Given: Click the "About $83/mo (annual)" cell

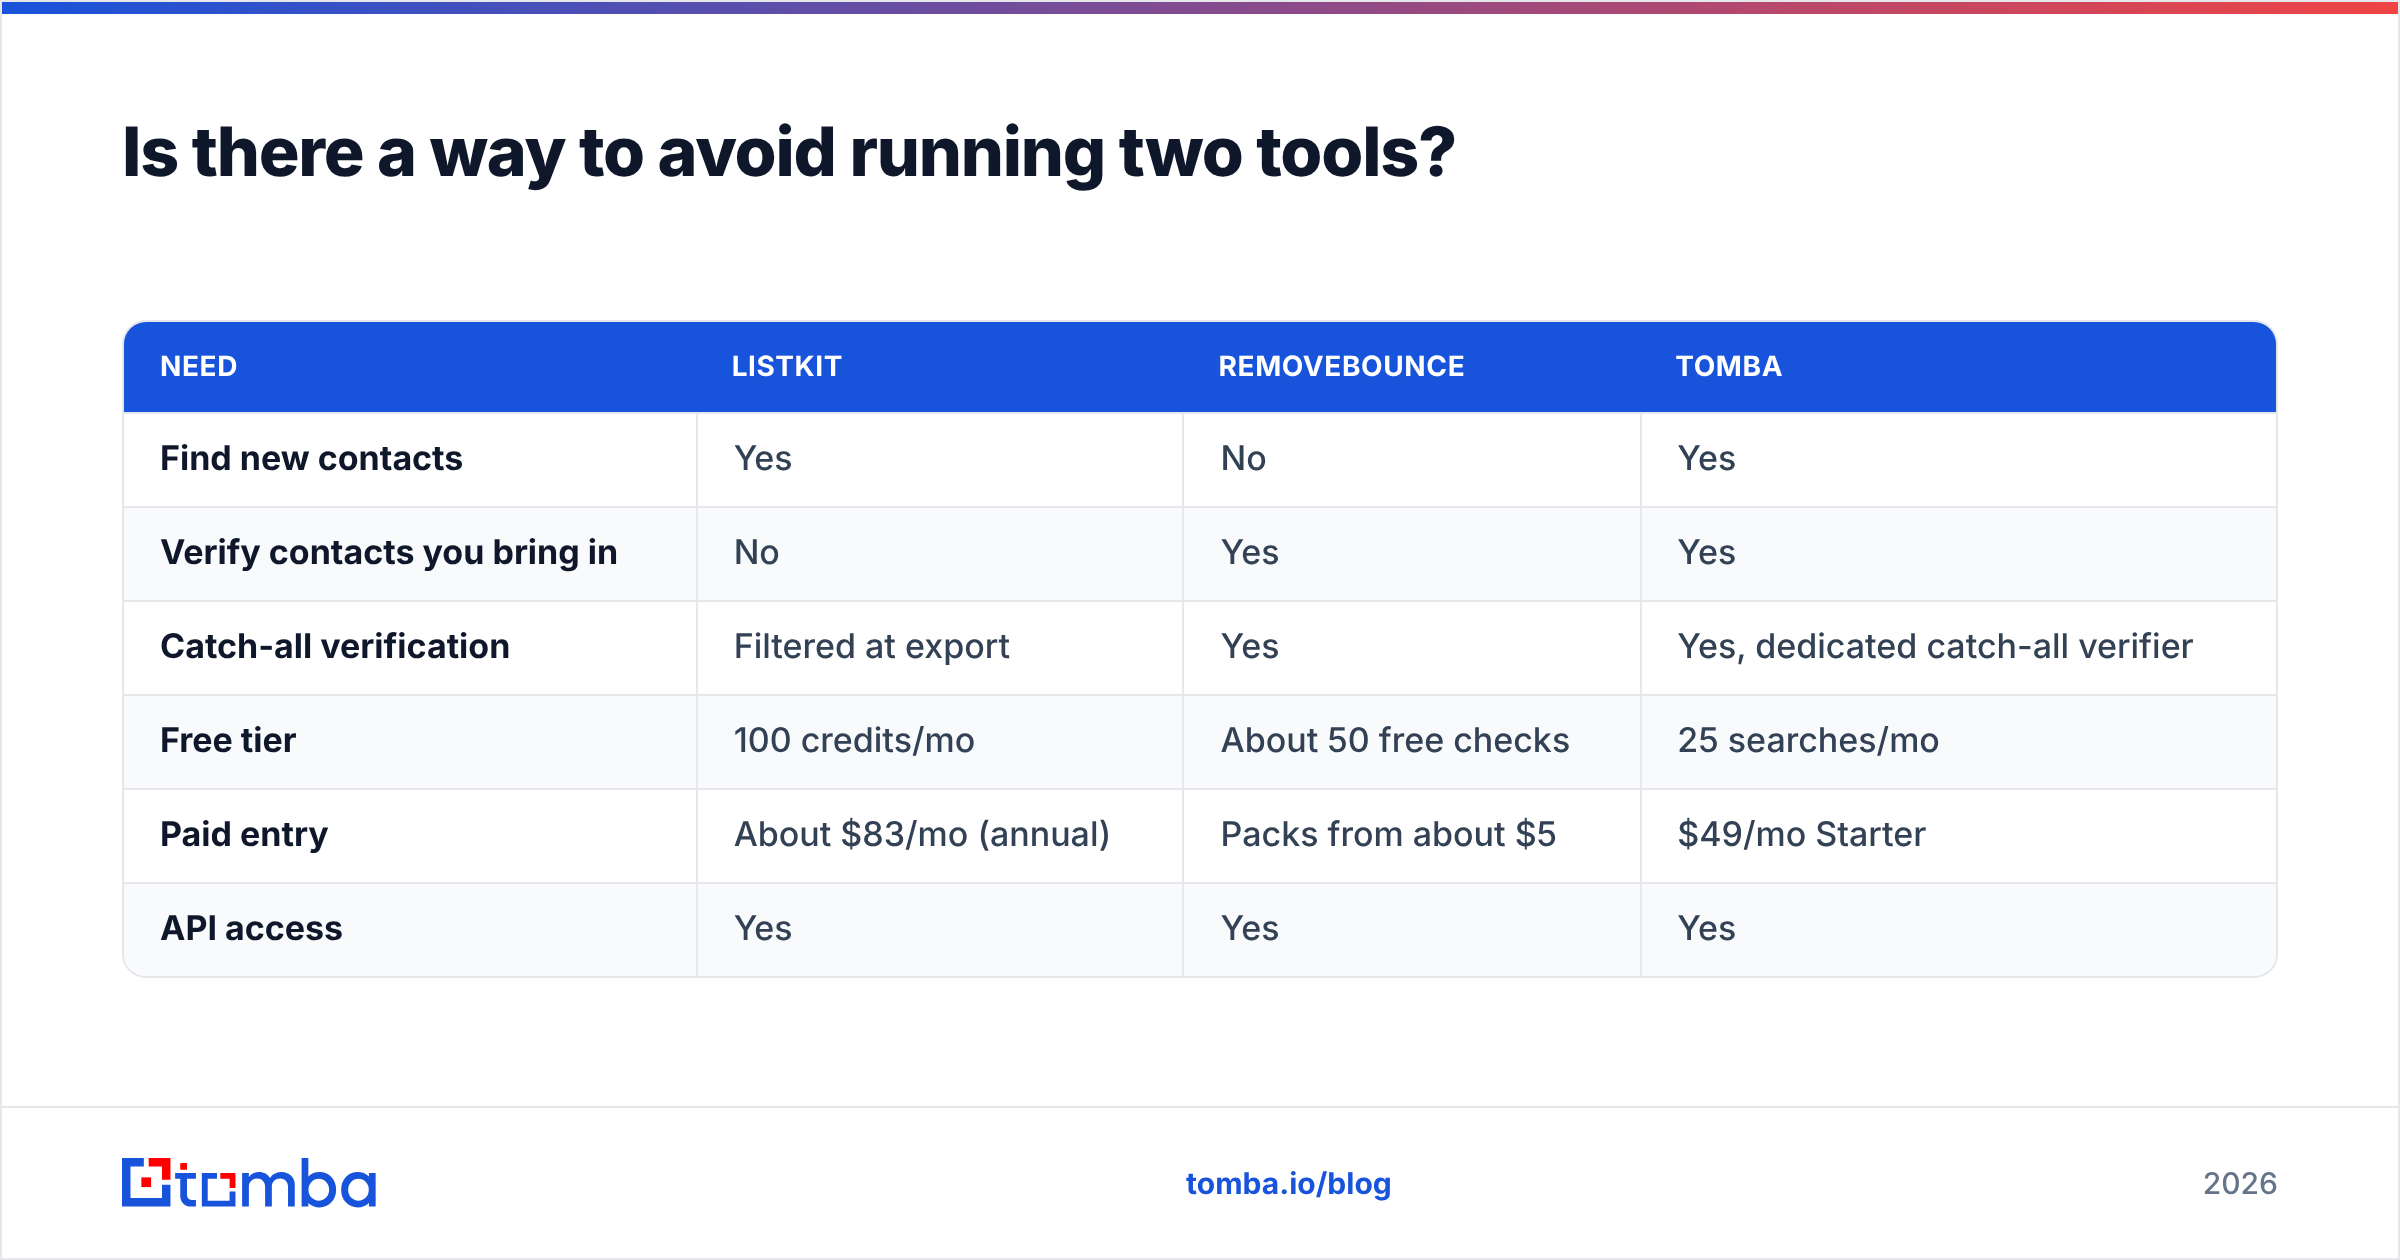Looking at the screenshot, I should (x=922, y=834).
